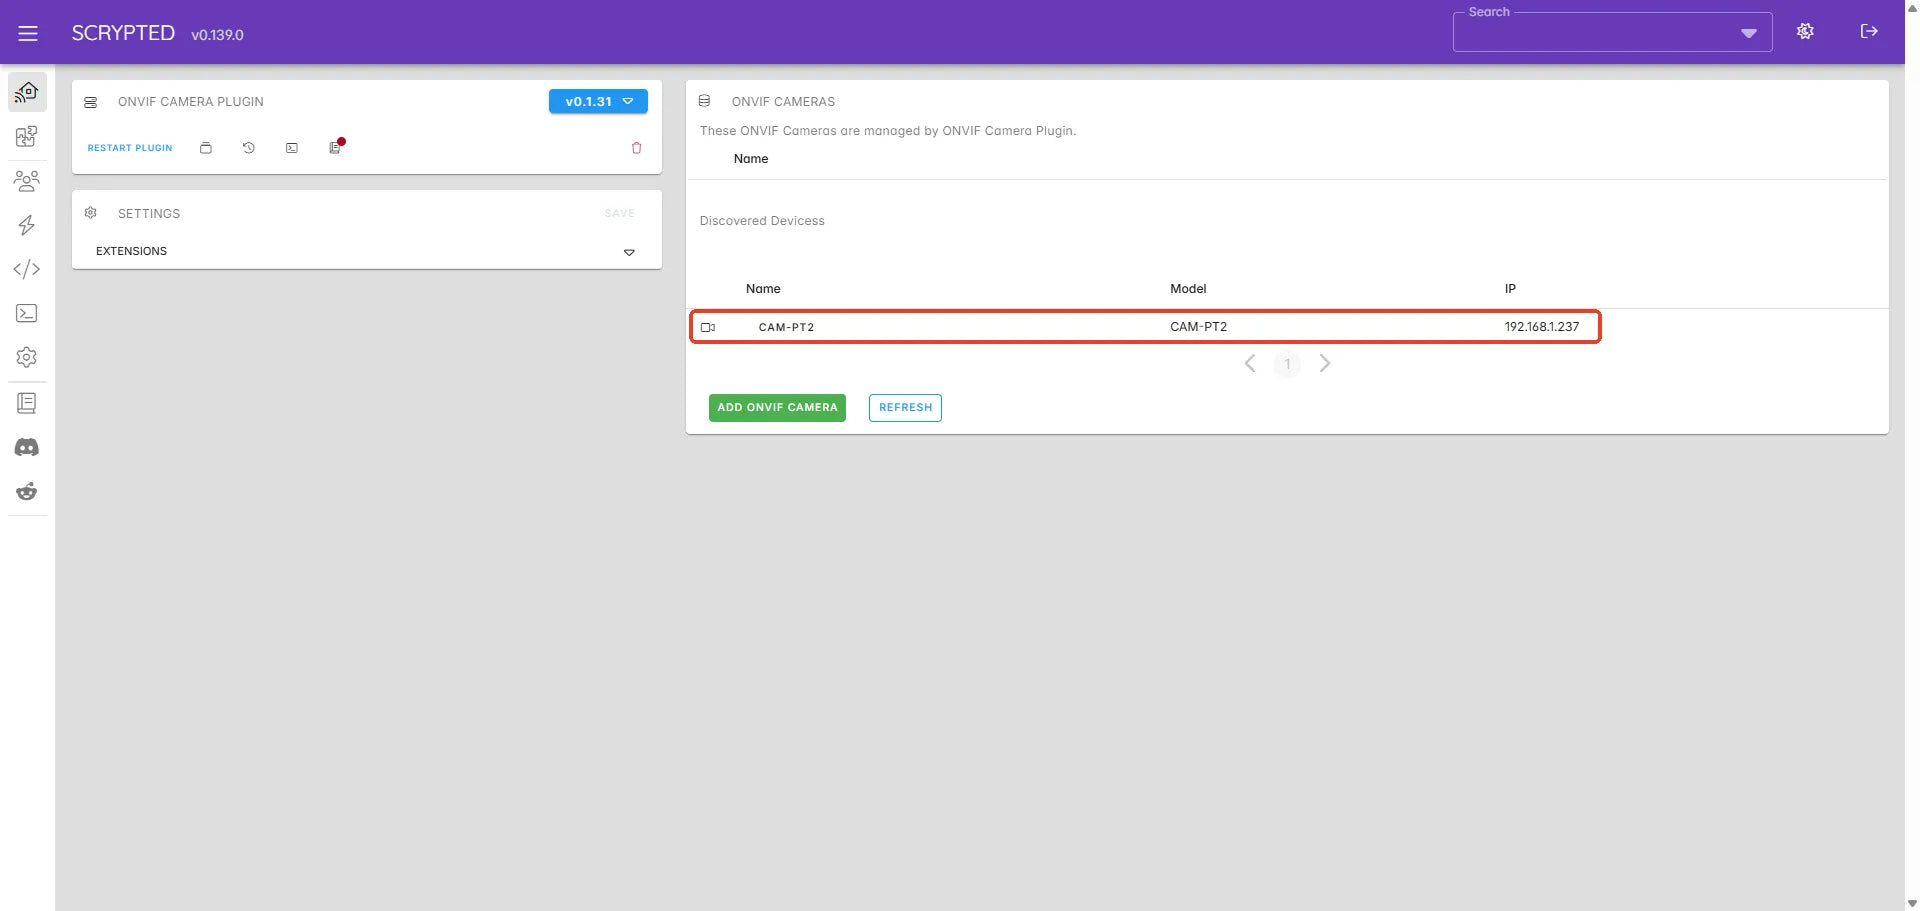Click the managed cameras Name column header
Viewport: 1920px width, 911px height.
tap(751, 158)
